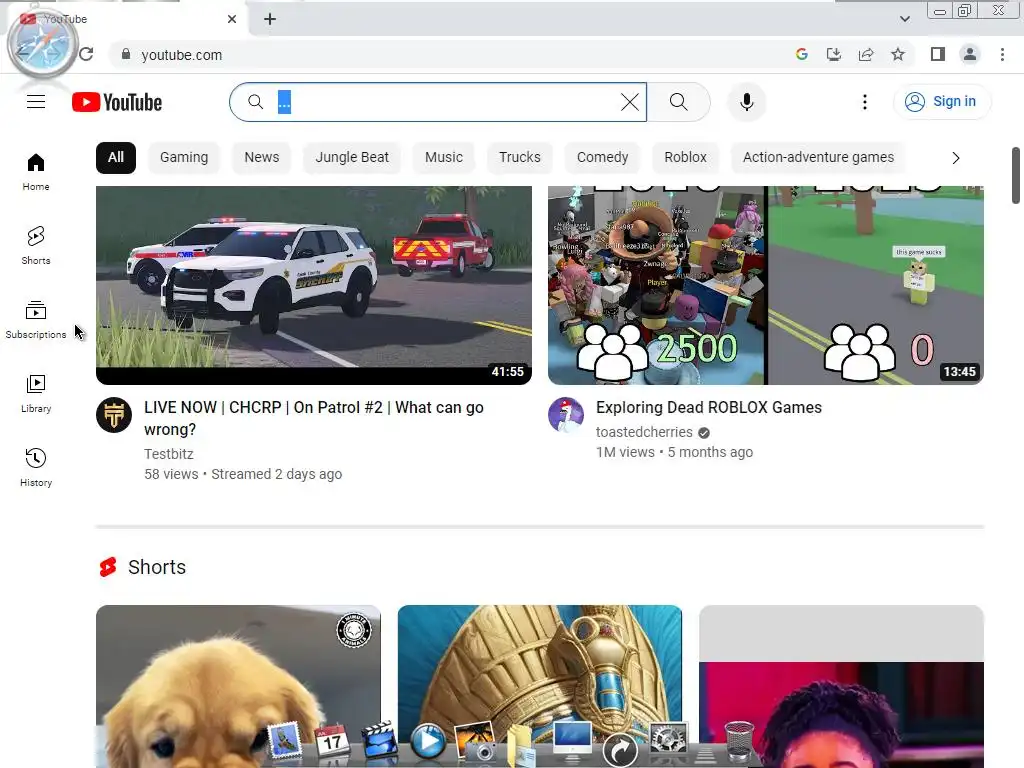Select the Music filter chip
Viewport: 1024px width, 768px height.
[x=444, y=157]
